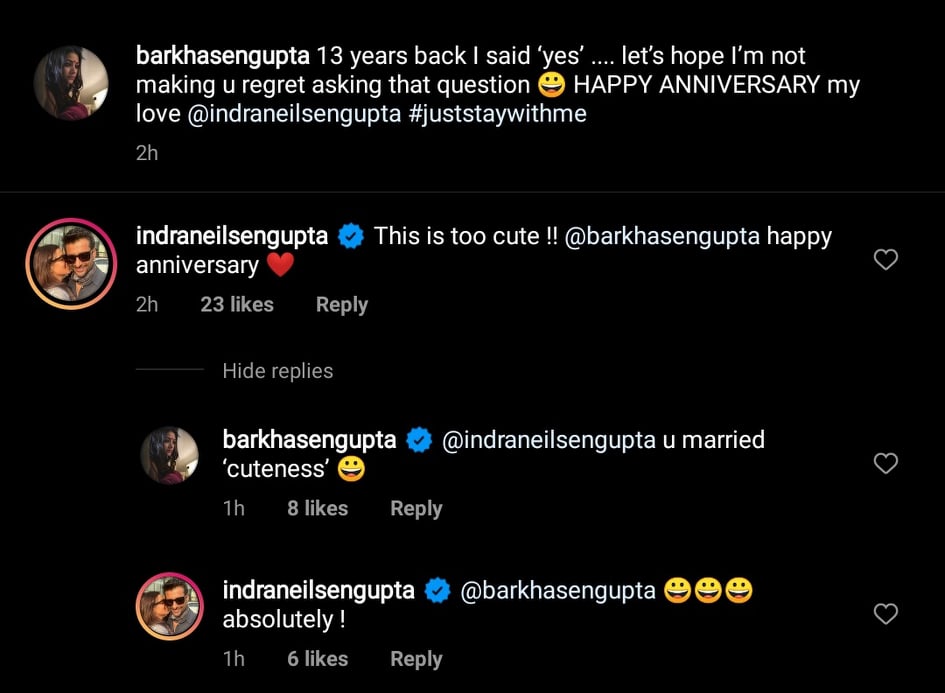Click verified badge beside barkhasengupta's reply username

419,440
